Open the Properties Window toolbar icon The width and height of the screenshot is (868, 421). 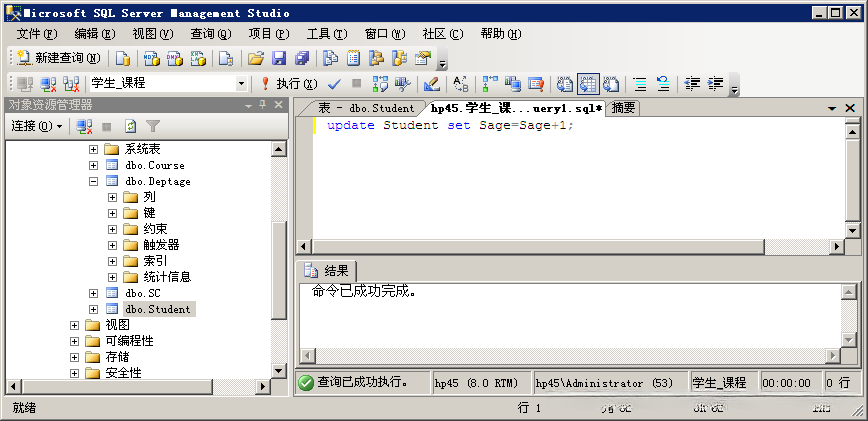423,58
